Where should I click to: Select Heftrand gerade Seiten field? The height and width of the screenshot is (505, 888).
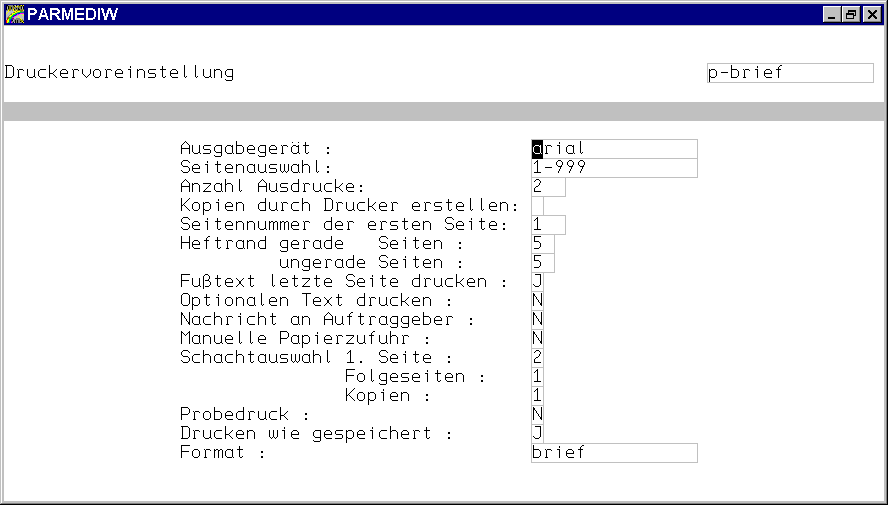542,244
